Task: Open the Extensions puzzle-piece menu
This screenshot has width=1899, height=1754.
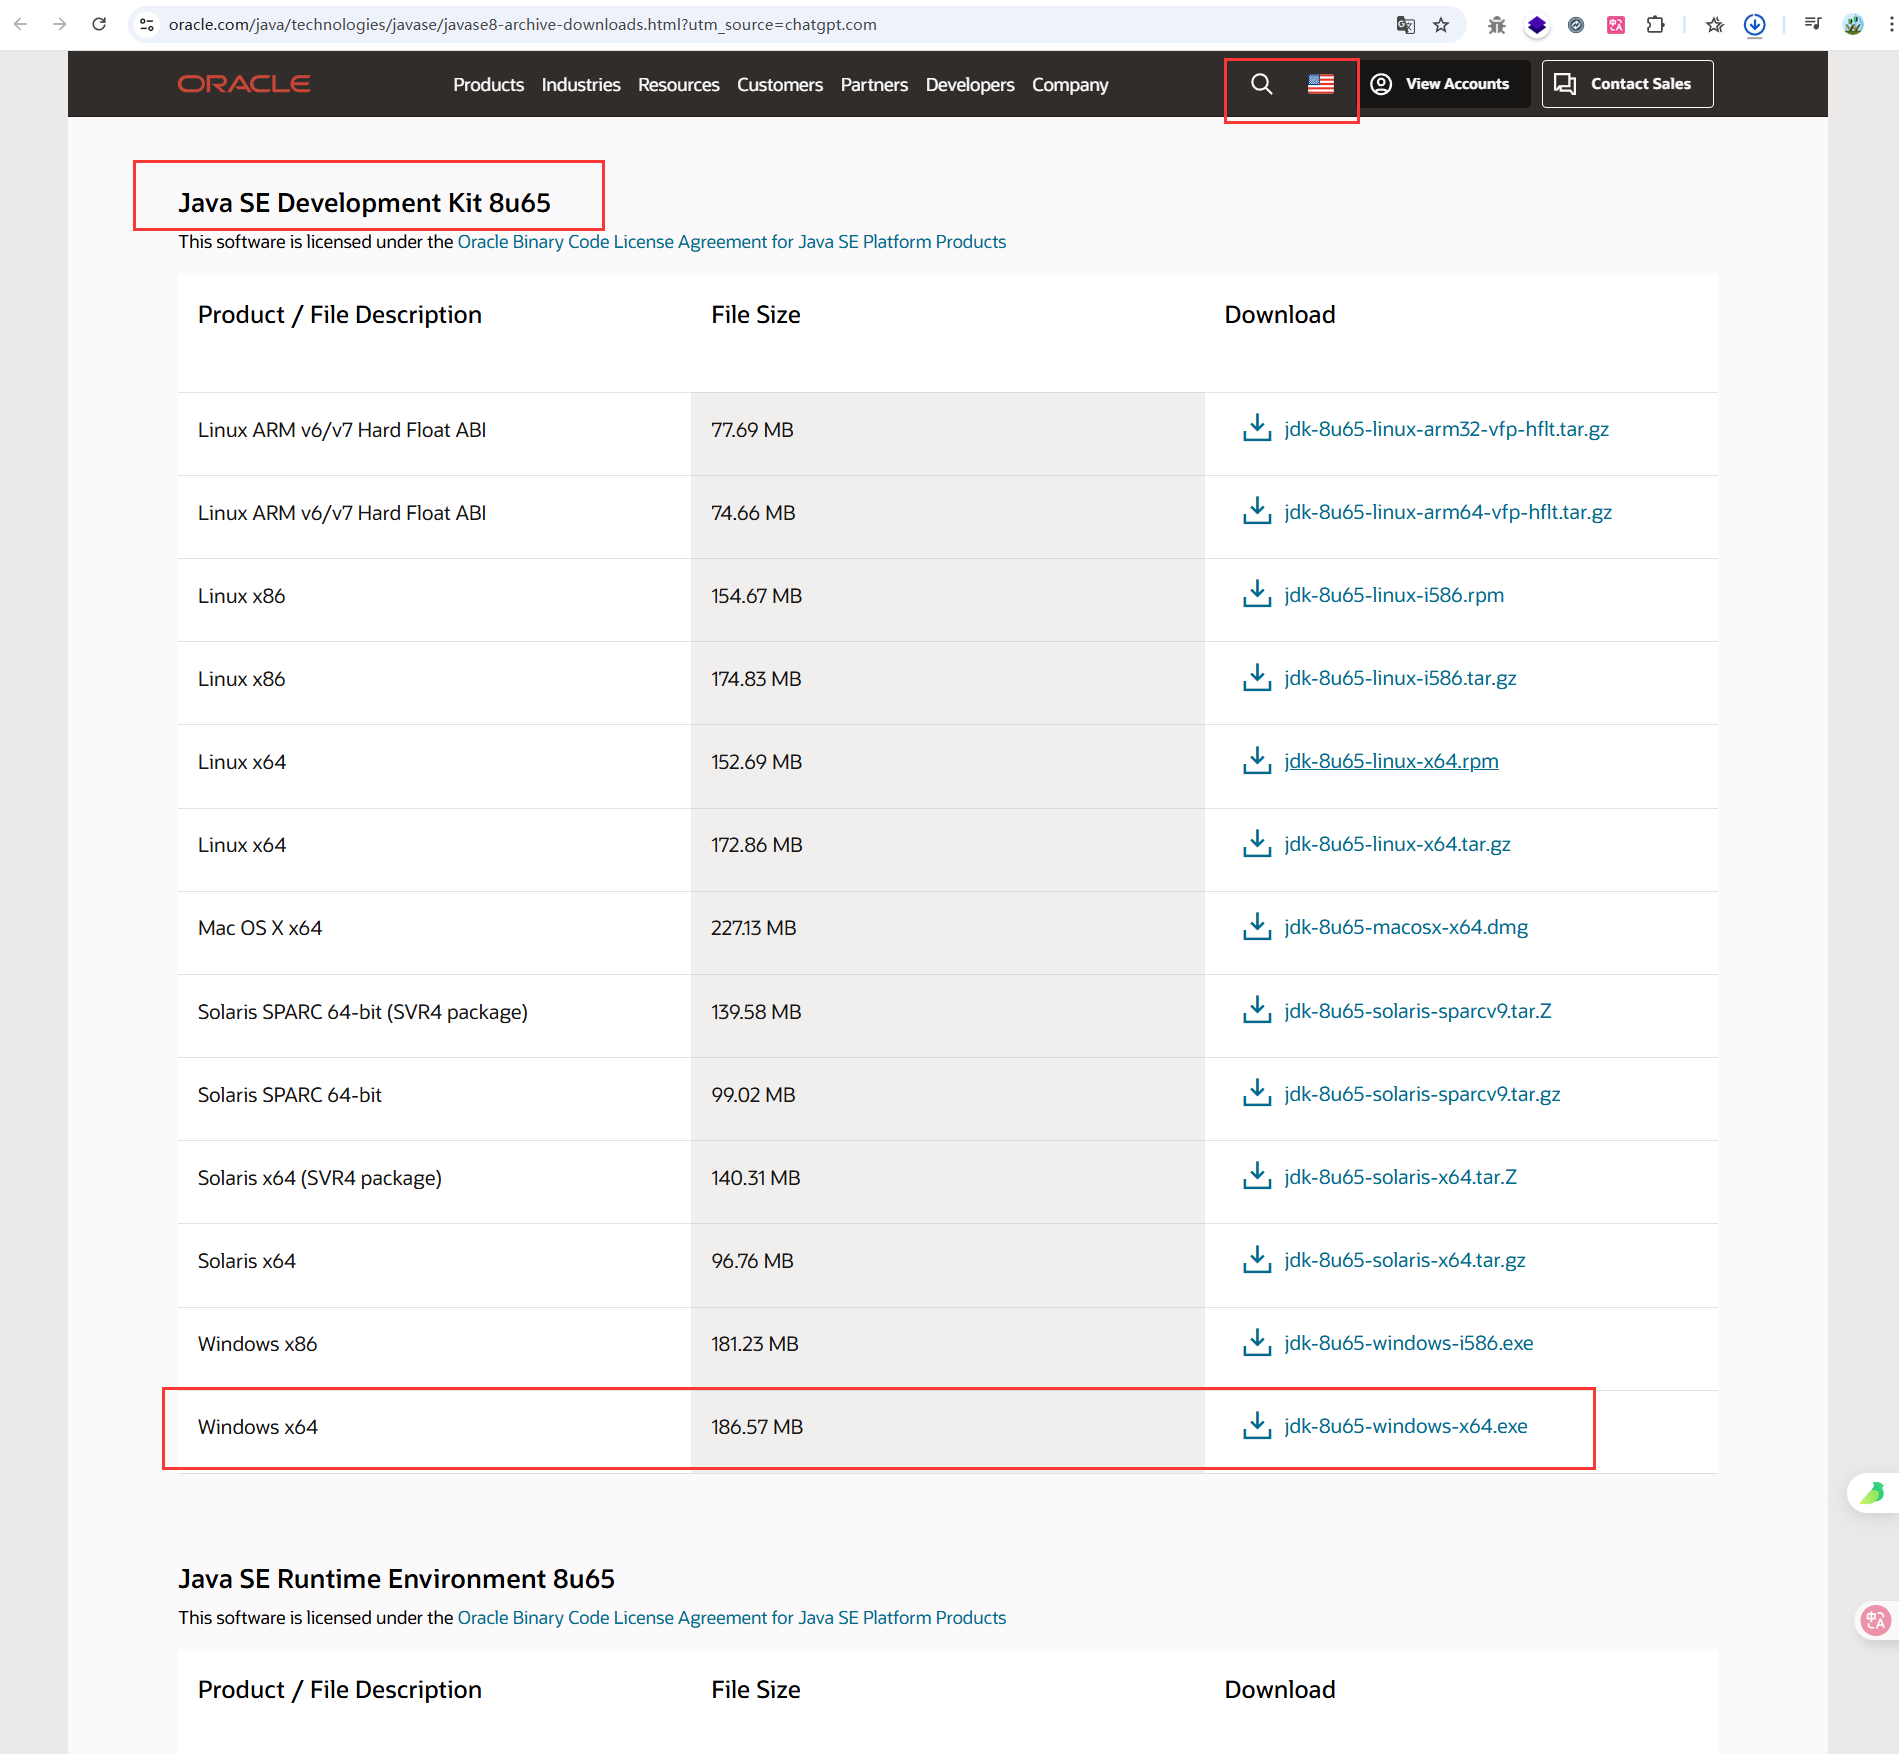Action: pyautogui.click(x=1656, y=25)
